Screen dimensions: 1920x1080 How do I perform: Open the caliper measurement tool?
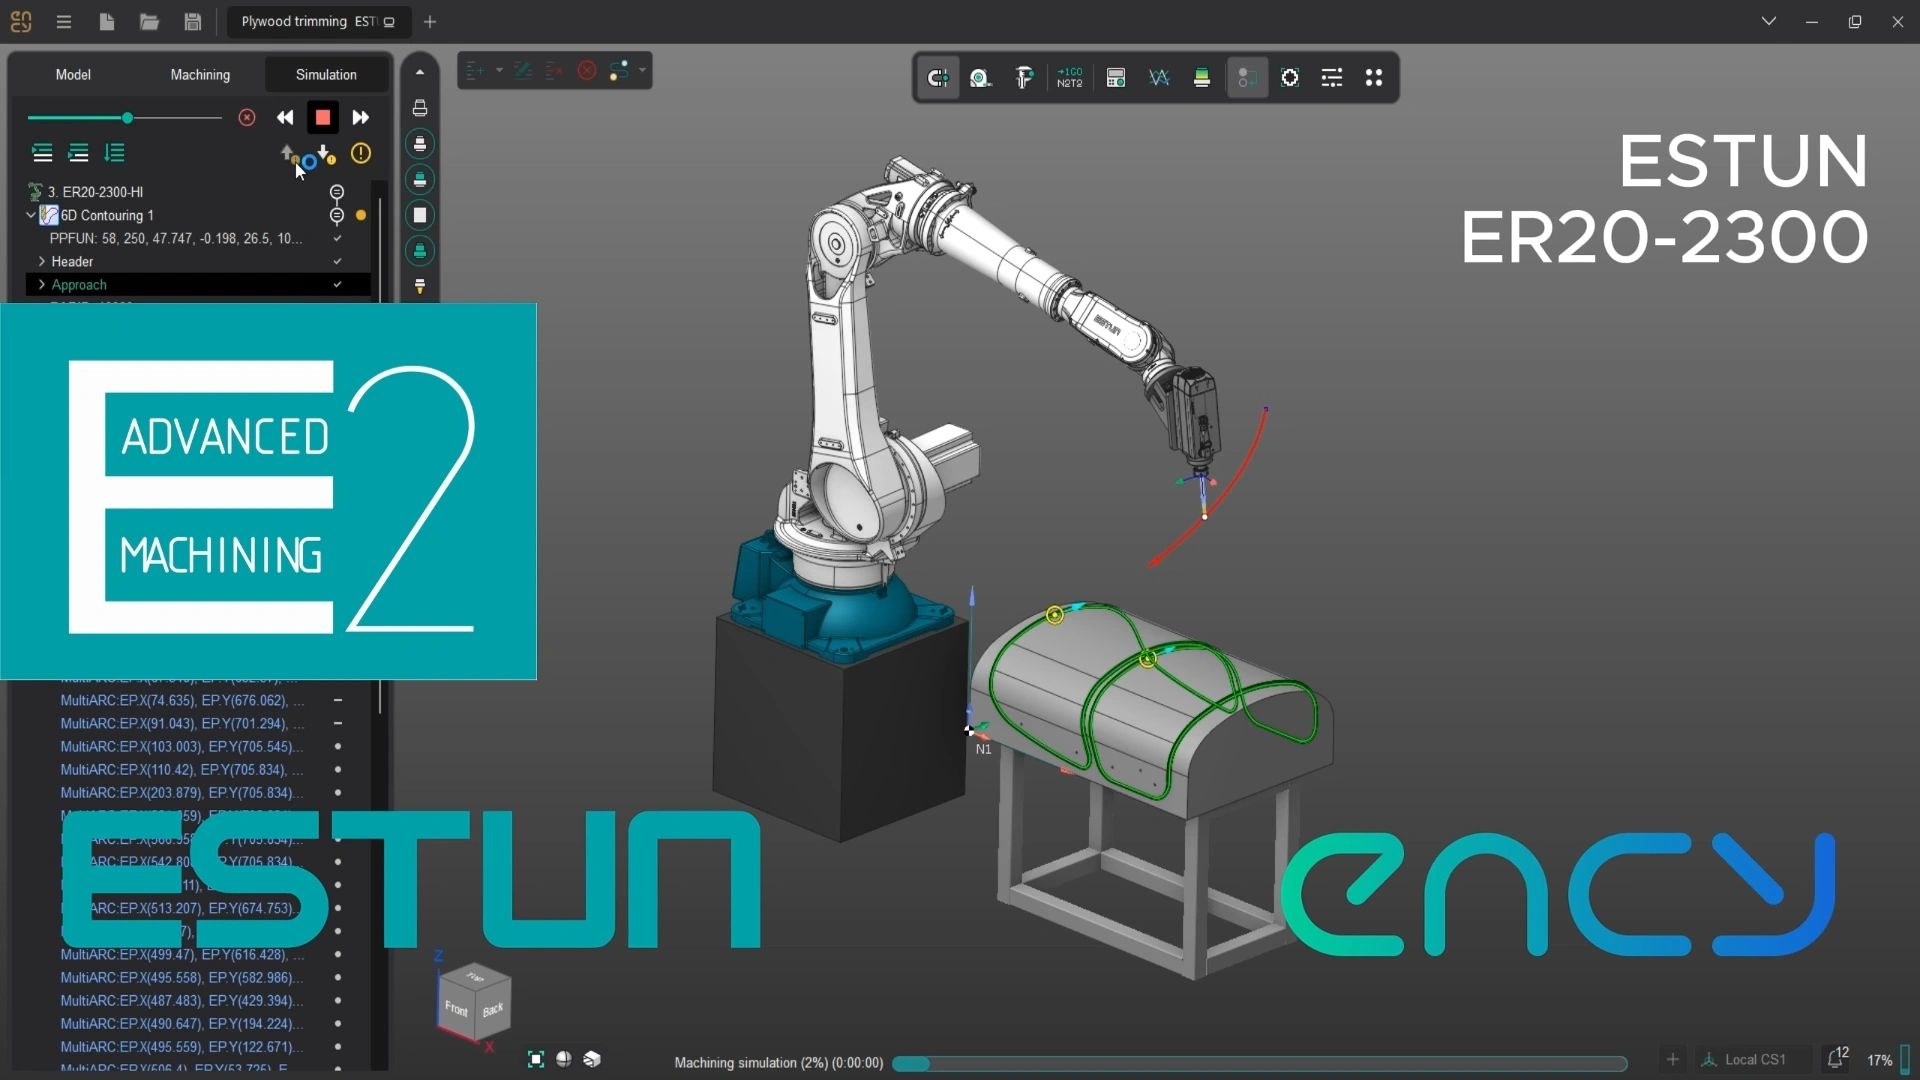click(1024, 78)
